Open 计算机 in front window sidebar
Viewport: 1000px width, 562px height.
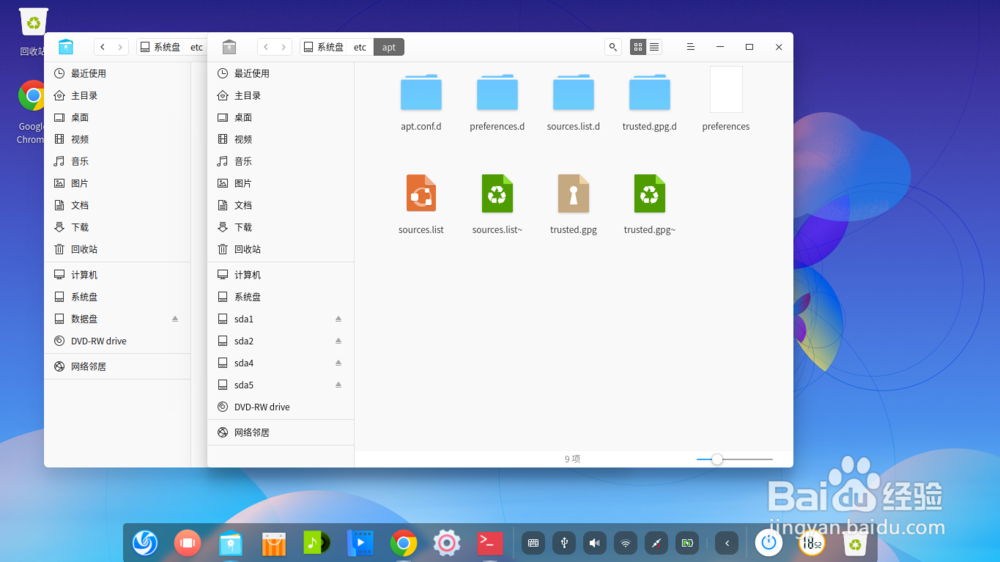coord(281,275)
